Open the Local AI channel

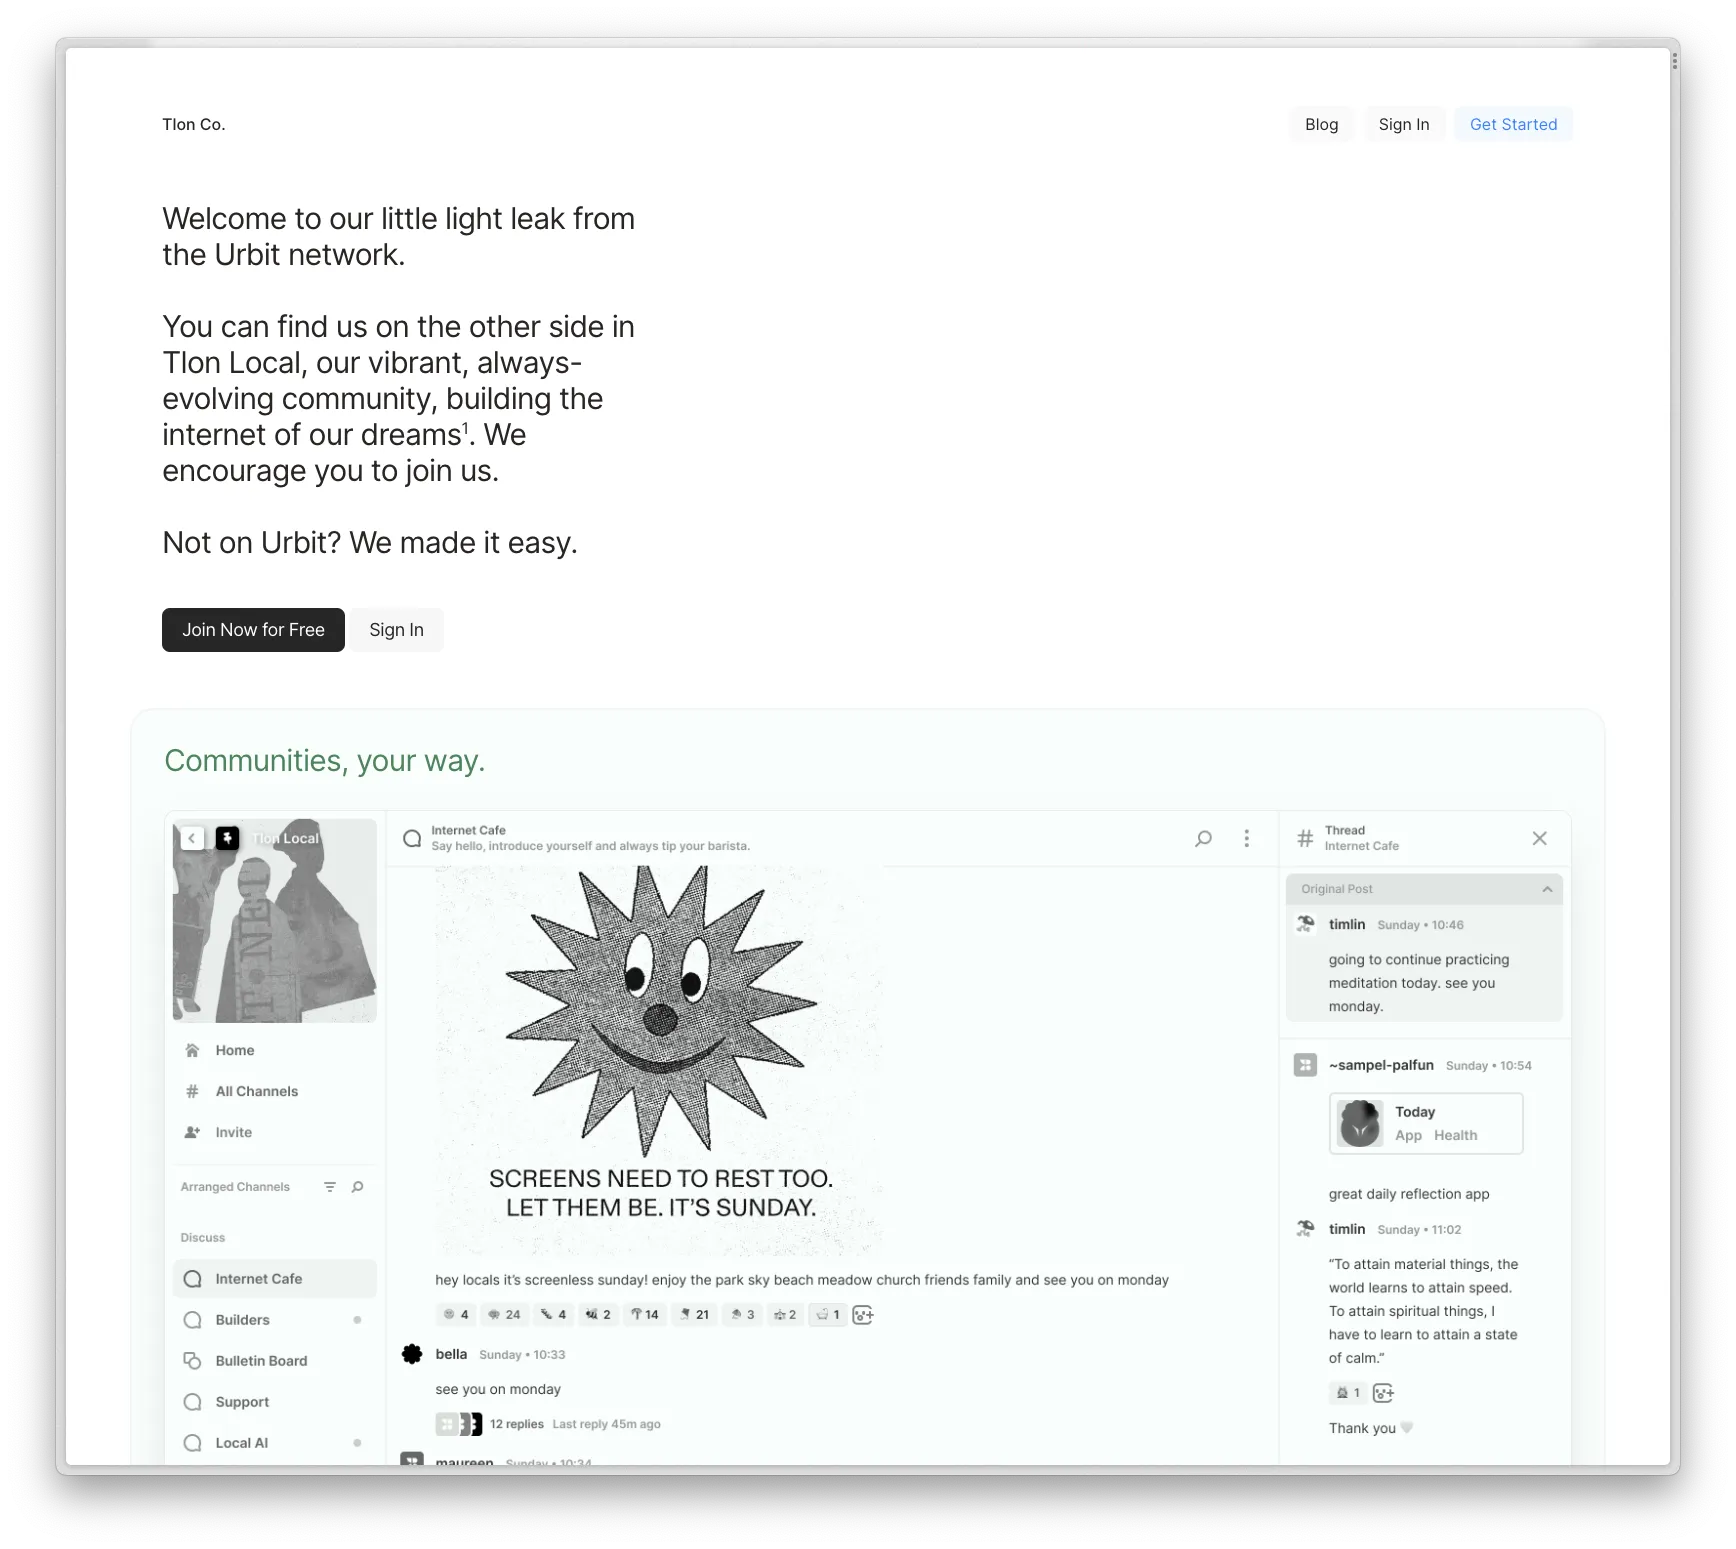click(274, 1443)
